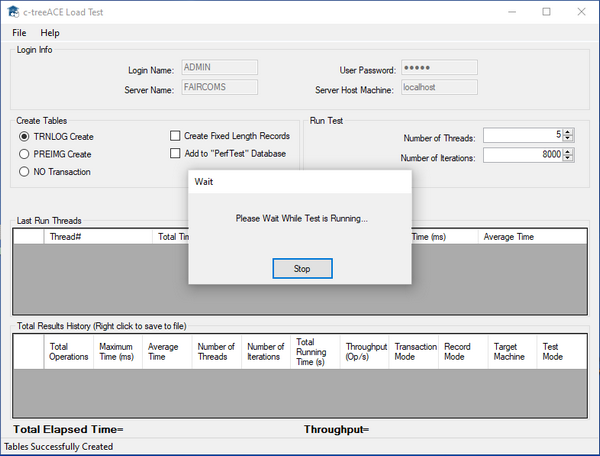Image resolution: width=600 pixels, height=456 pixels.
Task: Click the Number of Threads value field
Action: (x=523, y=135)
